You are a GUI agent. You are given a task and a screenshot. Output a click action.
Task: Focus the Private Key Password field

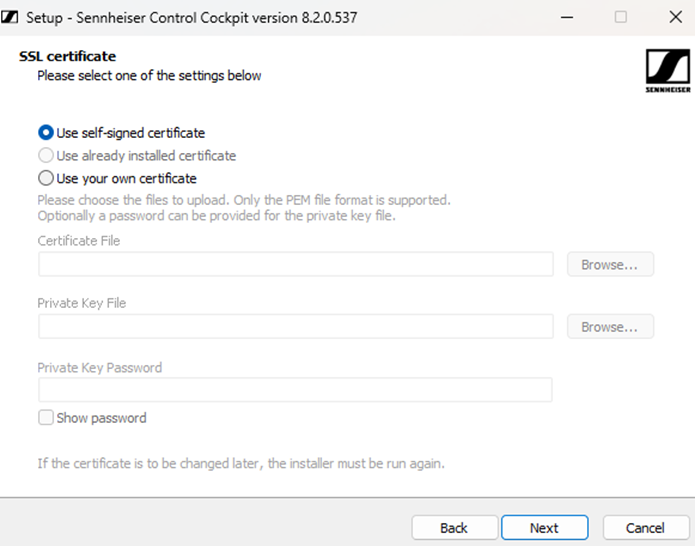pyautogui.click(x=295, y=390)
